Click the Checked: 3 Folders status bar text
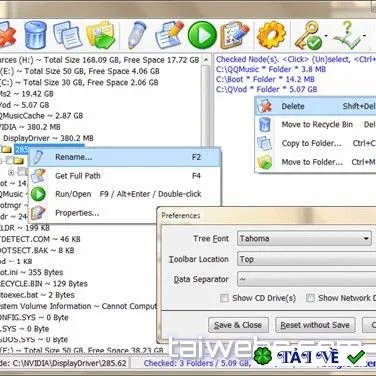The height and width of the screenshot is (376, 376). click(197, 363)
